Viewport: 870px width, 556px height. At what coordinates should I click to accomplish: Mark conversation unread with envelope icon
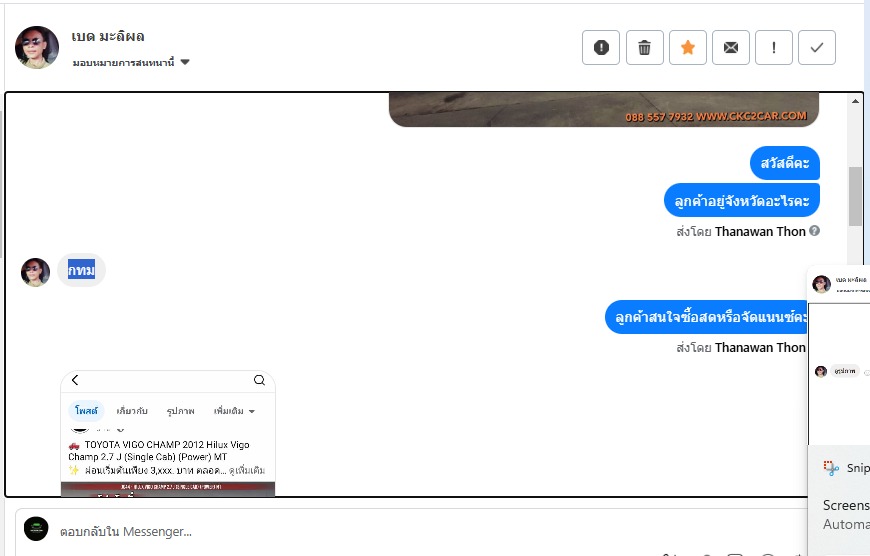(731, 48)
